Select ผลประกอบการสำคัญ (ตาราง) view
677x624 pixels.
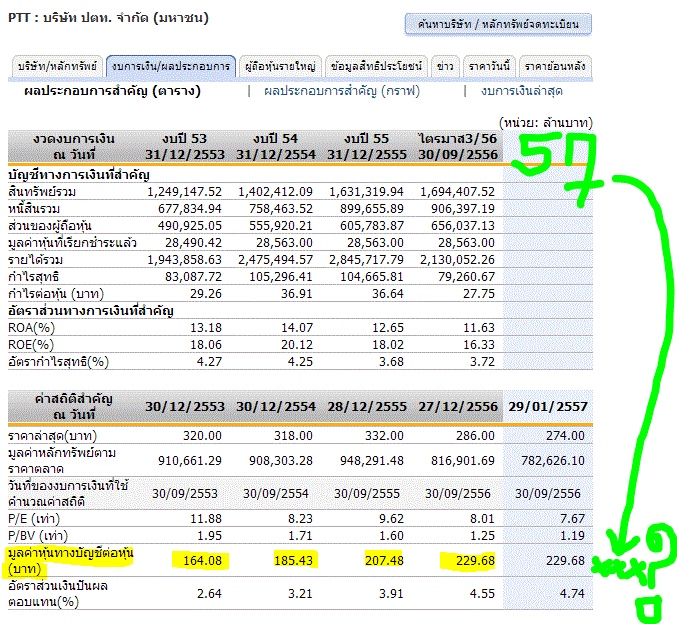(x=112, y=91)
